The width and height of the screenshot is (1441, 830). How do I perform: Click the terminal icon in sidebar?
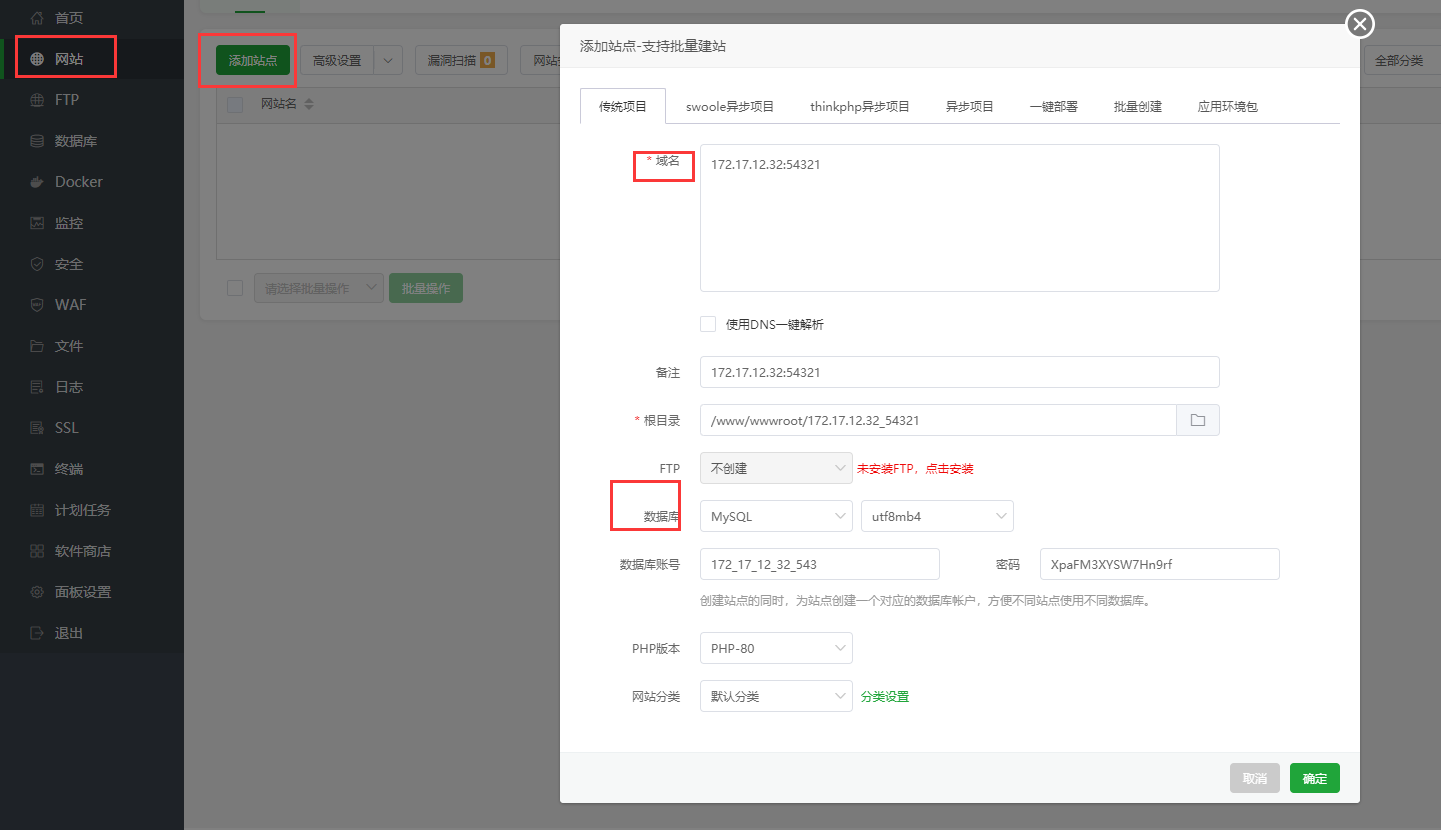[x=37, y=469]
